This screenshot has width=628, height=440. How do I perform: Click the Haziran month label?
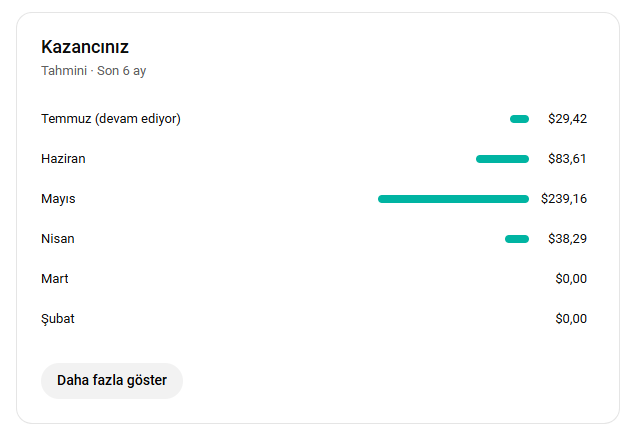[x=63, y=159]
